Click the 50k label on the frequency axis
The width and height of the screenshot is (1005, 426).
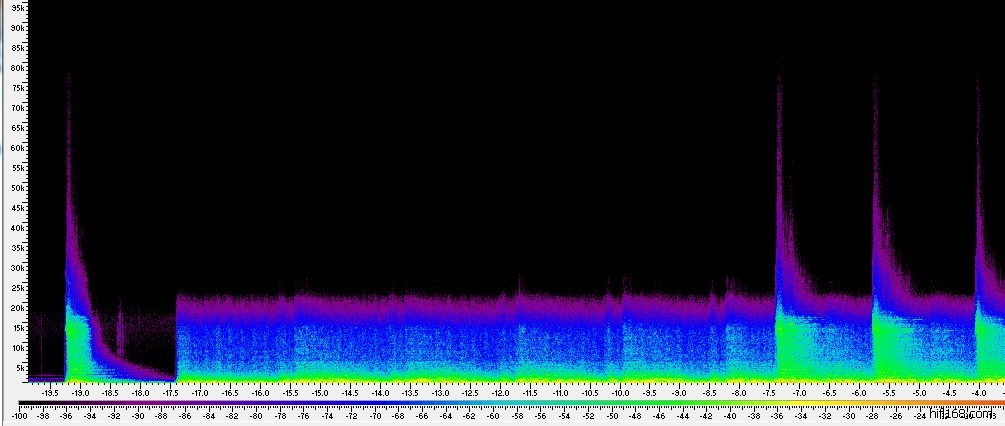pos(16,188)
